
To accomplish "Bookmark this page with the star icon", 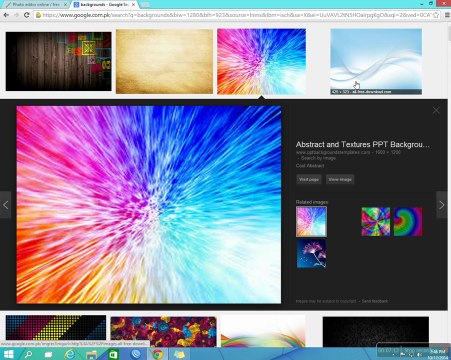I will click(436, 15).
